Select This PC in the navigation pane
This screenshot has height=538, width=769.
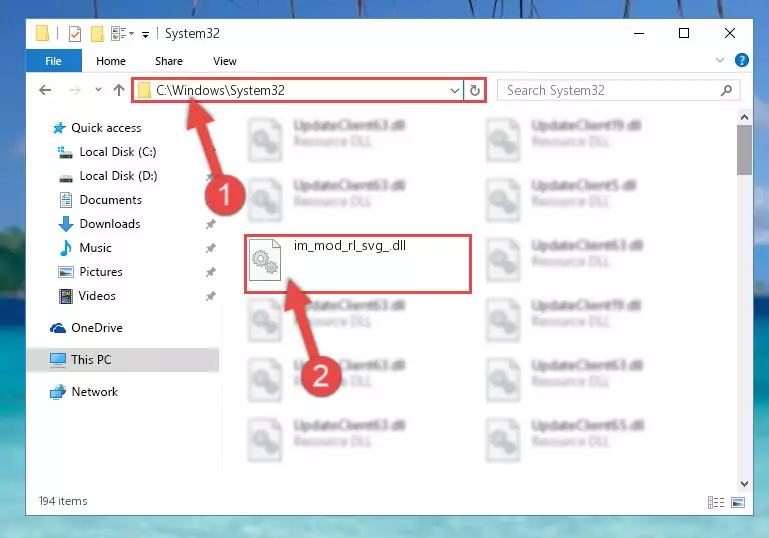(x=123, y=359)
